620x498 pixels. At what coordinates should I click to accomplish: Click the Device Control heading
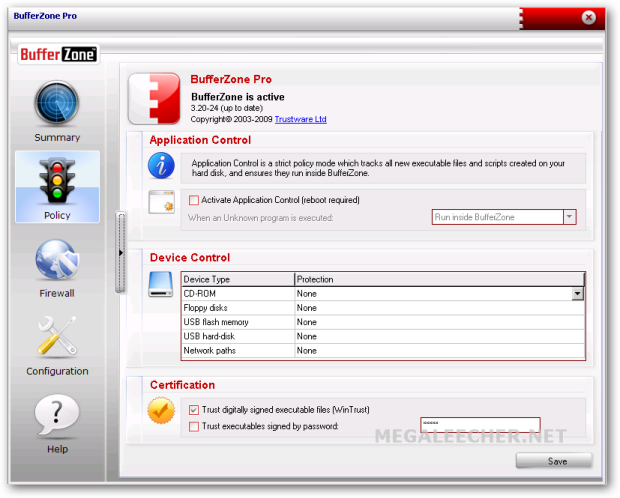(190, 258)
